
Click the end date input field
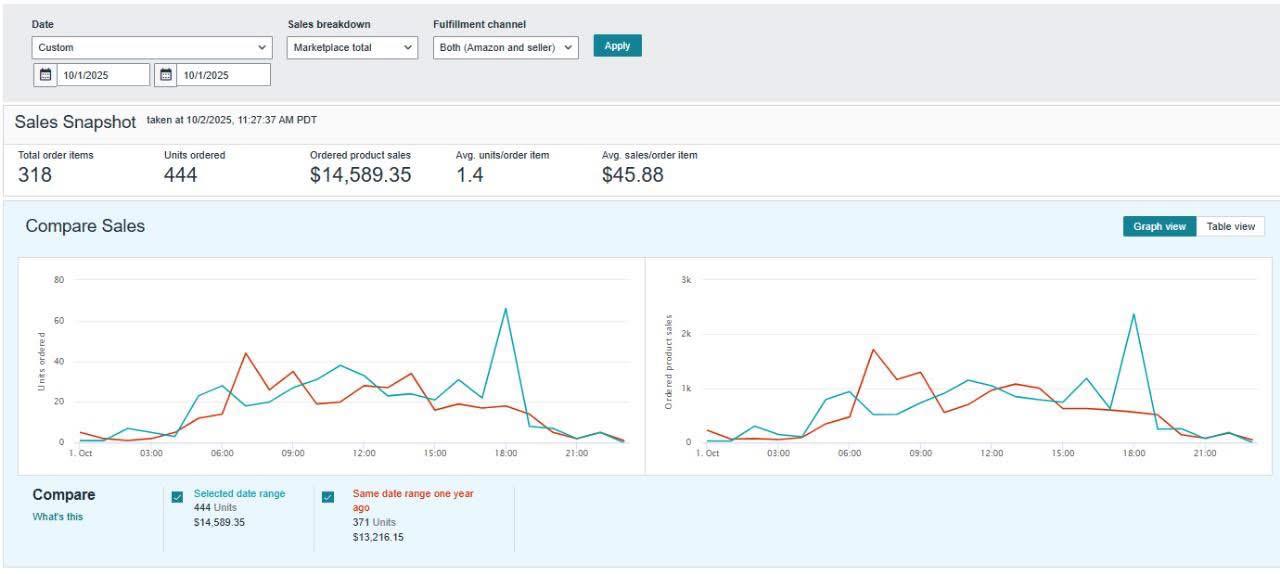pyautogui.click(x=224, y=75)
